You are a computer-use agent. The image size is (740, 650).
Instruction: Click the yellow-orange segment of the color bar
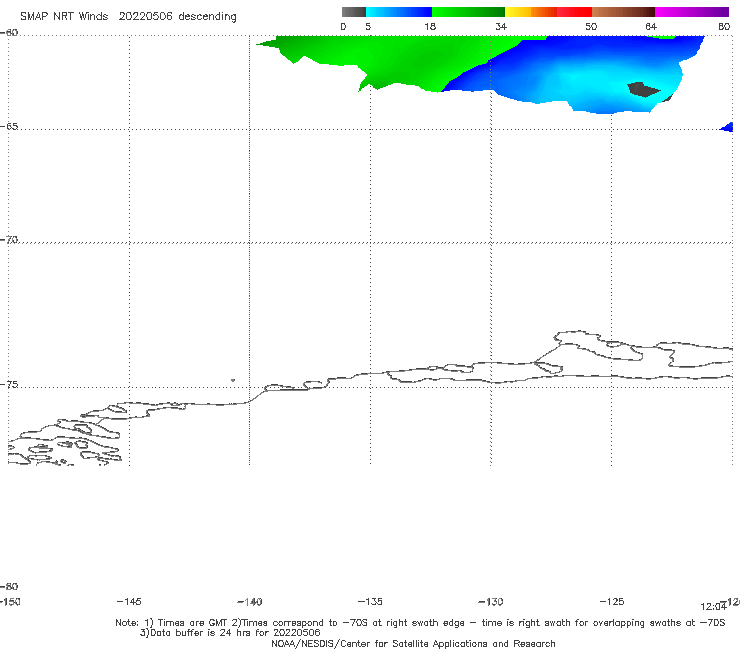tap(530, 12)
